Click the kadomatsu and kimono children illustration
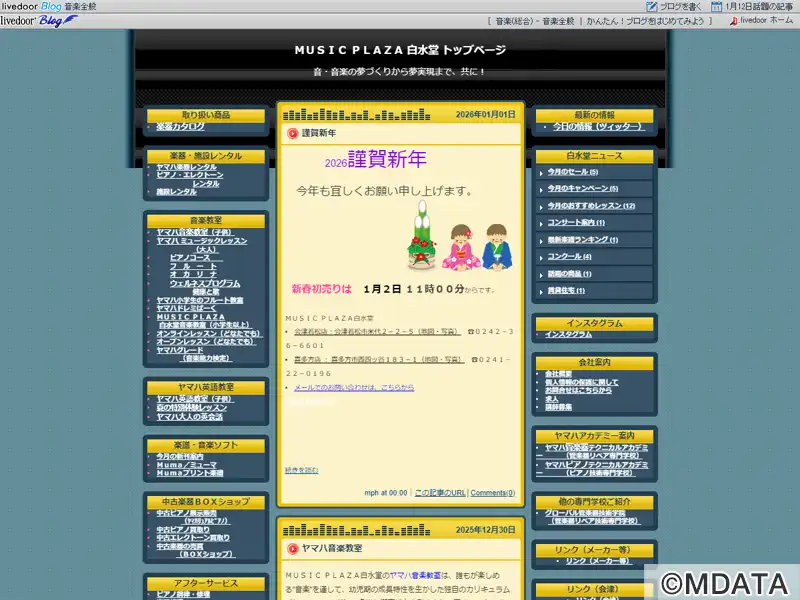Viewport: 800px width, 600px height. point(460,235)
